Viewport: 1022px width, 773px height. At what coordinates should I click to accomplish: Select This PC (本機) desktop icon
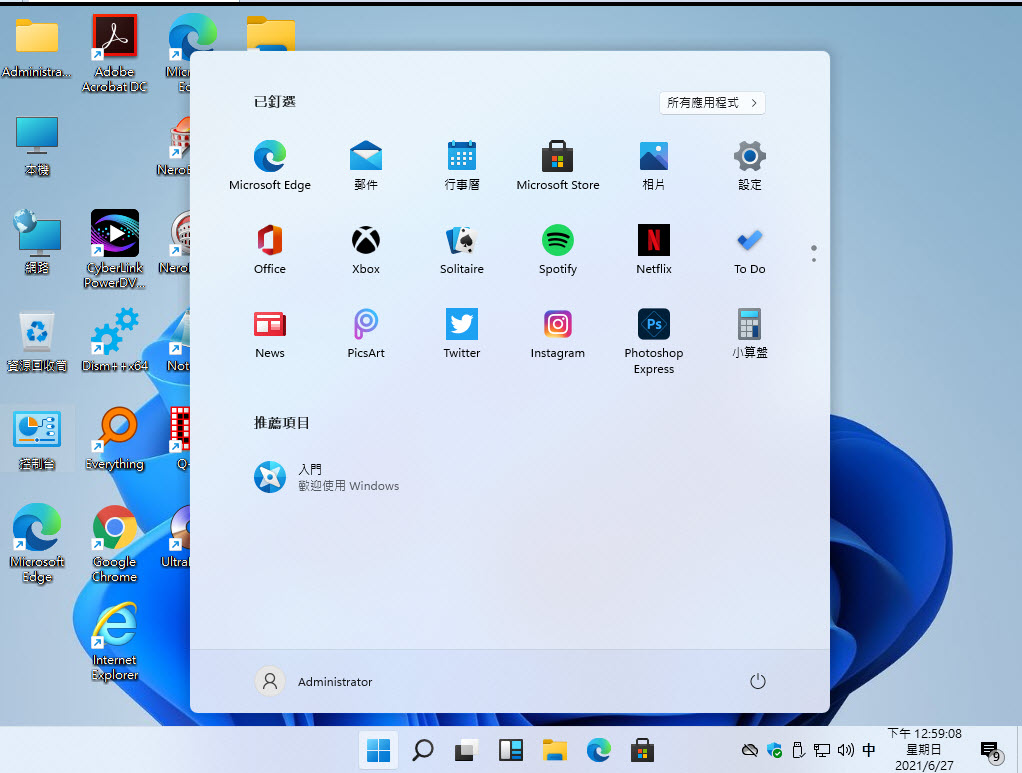(37, 146)
